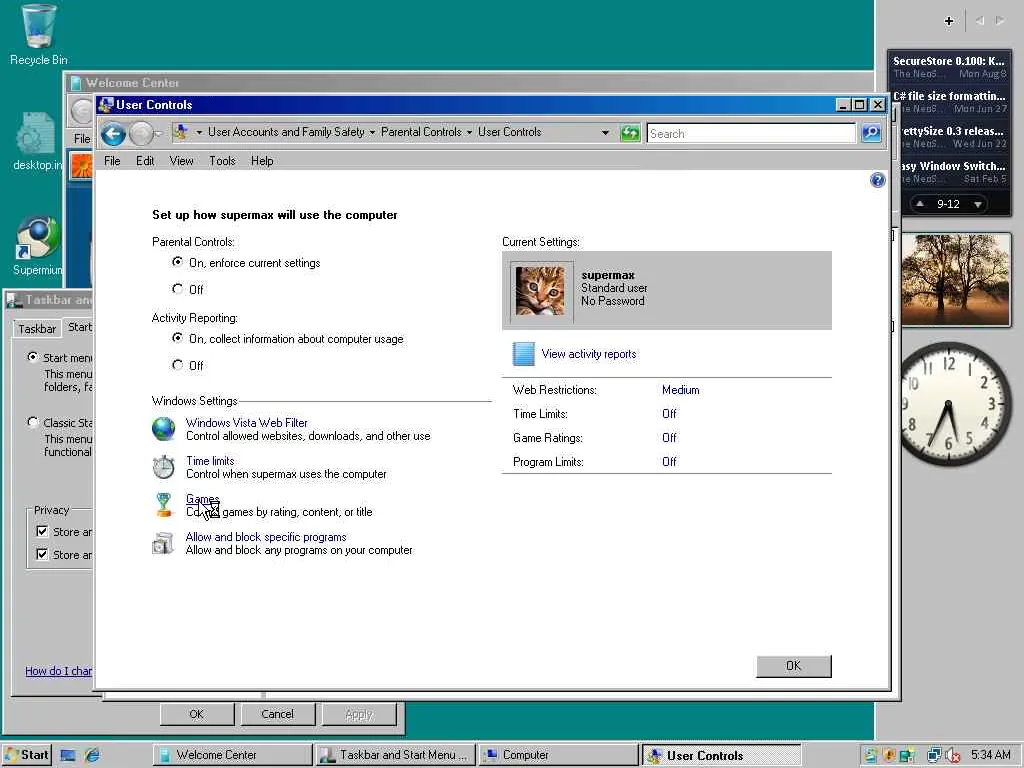Click the network monitors tray icon
The width and height of the screenshot is (1024, 768).
click(x=935, y=756)
